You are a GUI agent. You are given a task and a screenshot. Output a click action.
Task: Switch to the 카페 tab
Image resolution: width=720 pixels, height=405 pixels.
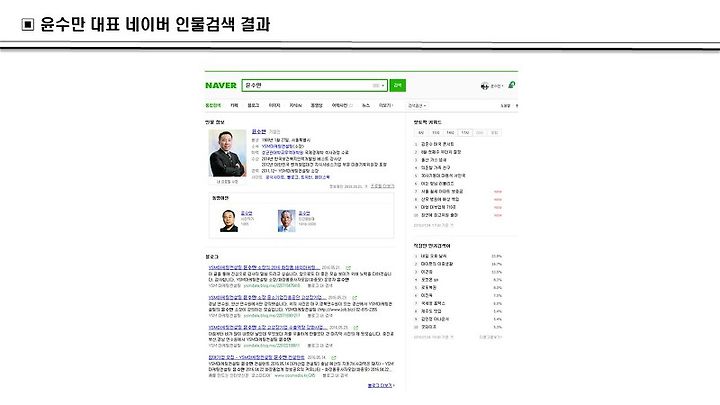point(234,106)
